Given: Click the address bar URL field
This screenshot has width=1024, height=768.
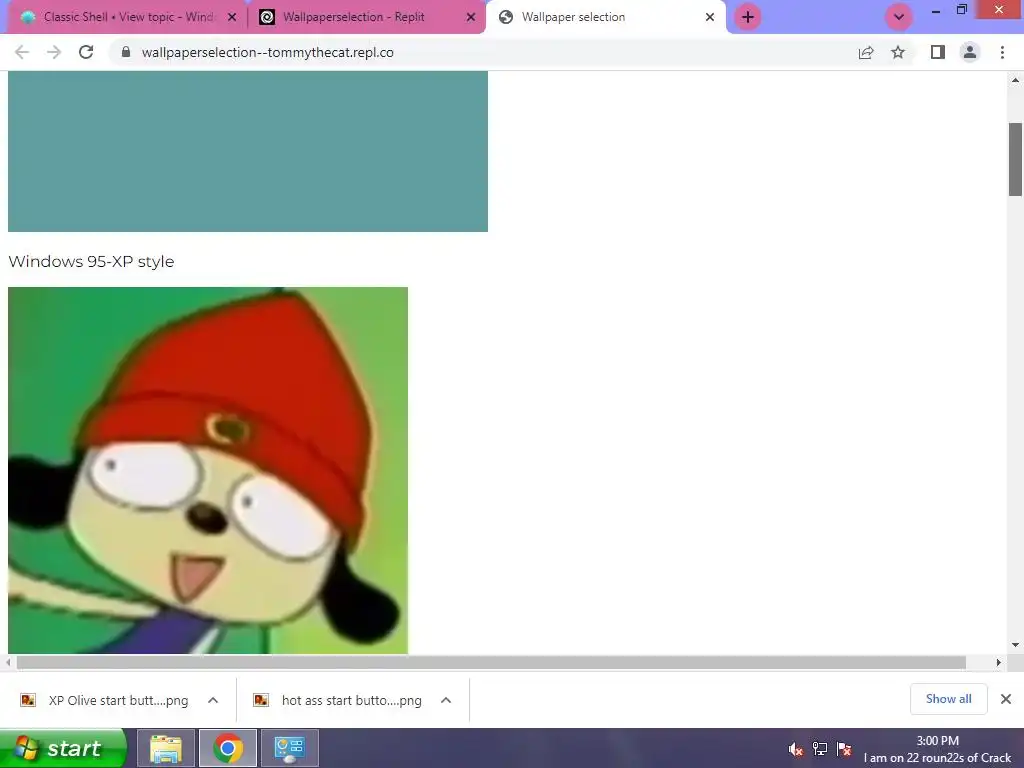Looking at the screenshot, I should (483, 52).
